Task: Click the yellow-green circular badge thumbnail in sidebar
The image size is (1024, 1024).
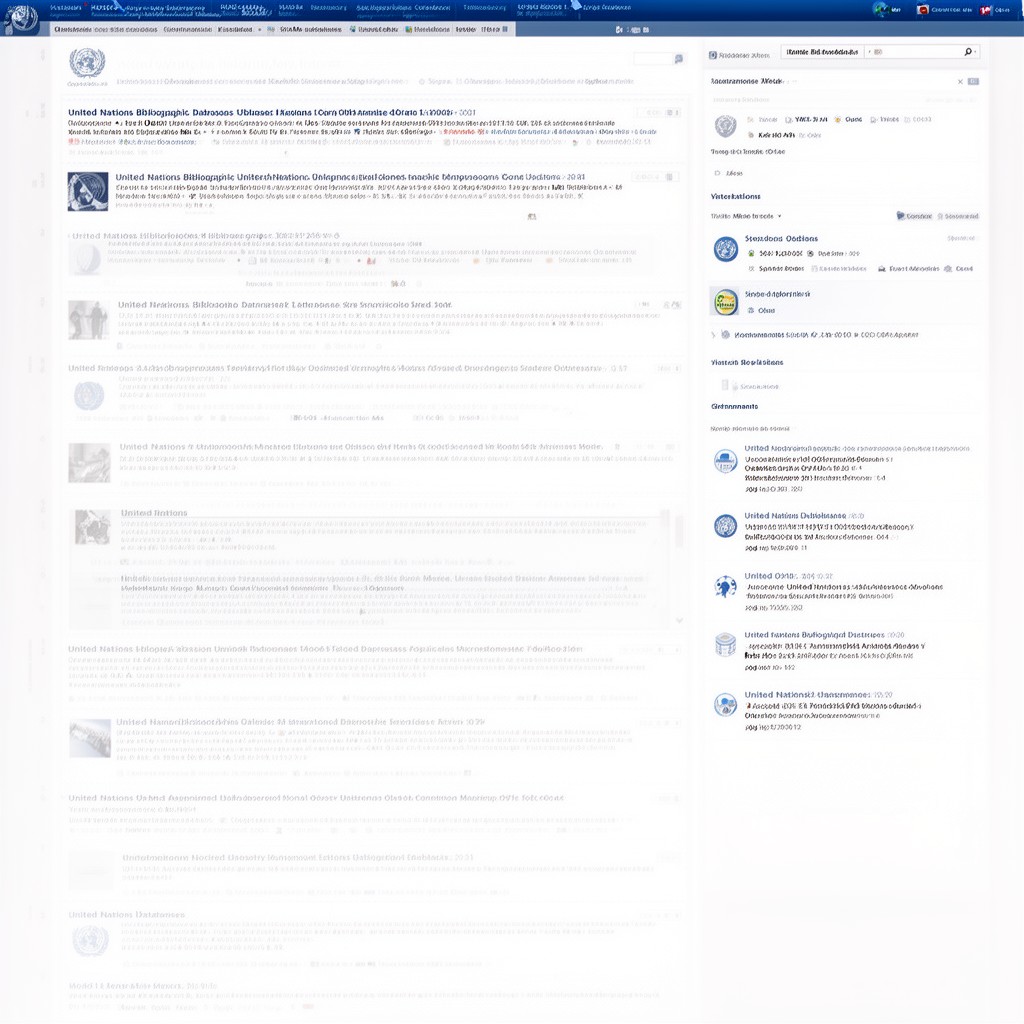Action: pos(725,302)
